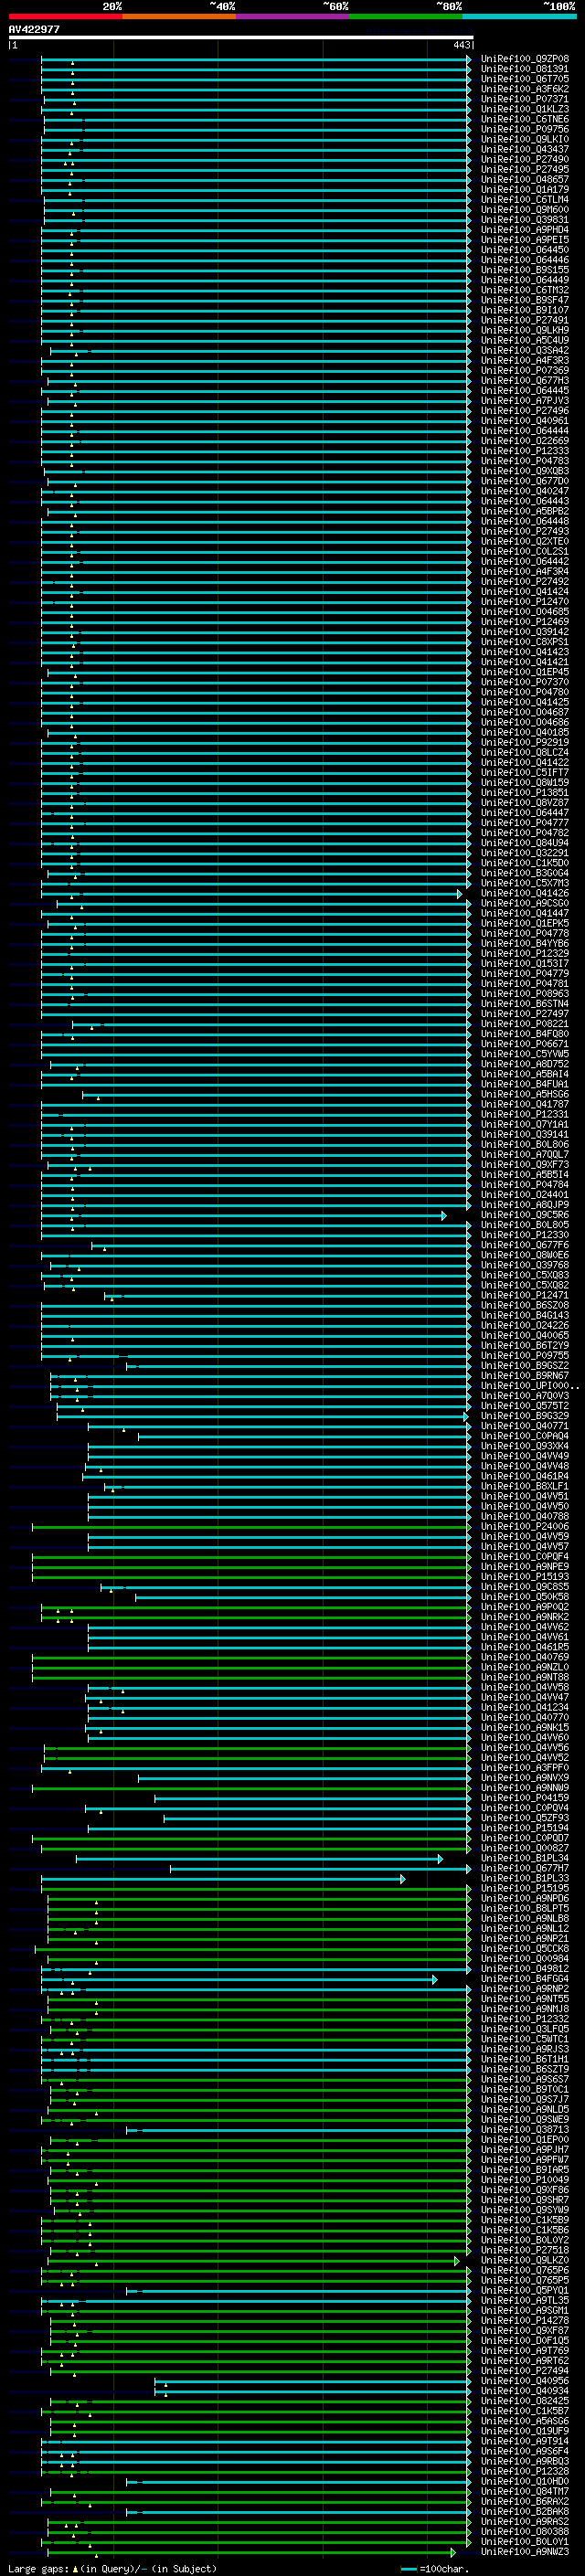Select the UniRef100_A9PHD4 label
The height and width of the screenshot is (2576, 585).
click(x=525, y=229)
